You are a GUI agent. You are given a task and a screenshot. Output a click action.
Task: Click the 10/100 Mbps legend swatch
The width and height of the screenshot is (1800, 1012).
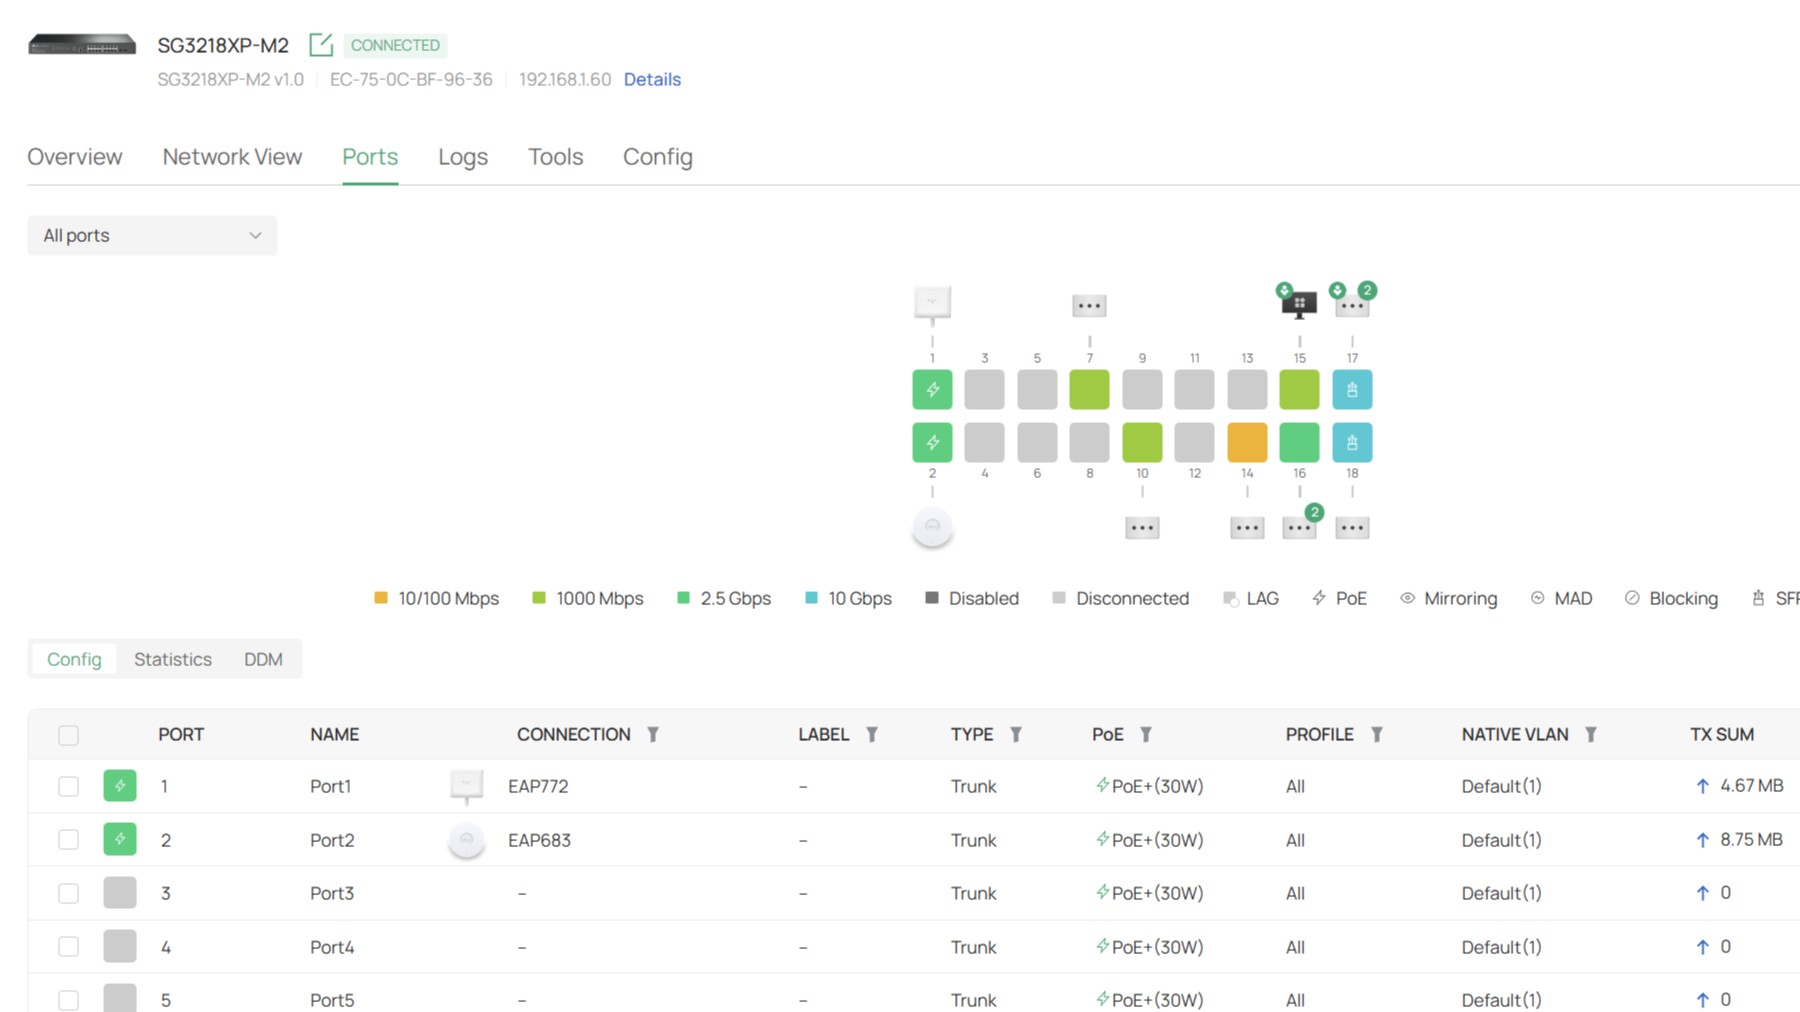[x=380, y=598]
